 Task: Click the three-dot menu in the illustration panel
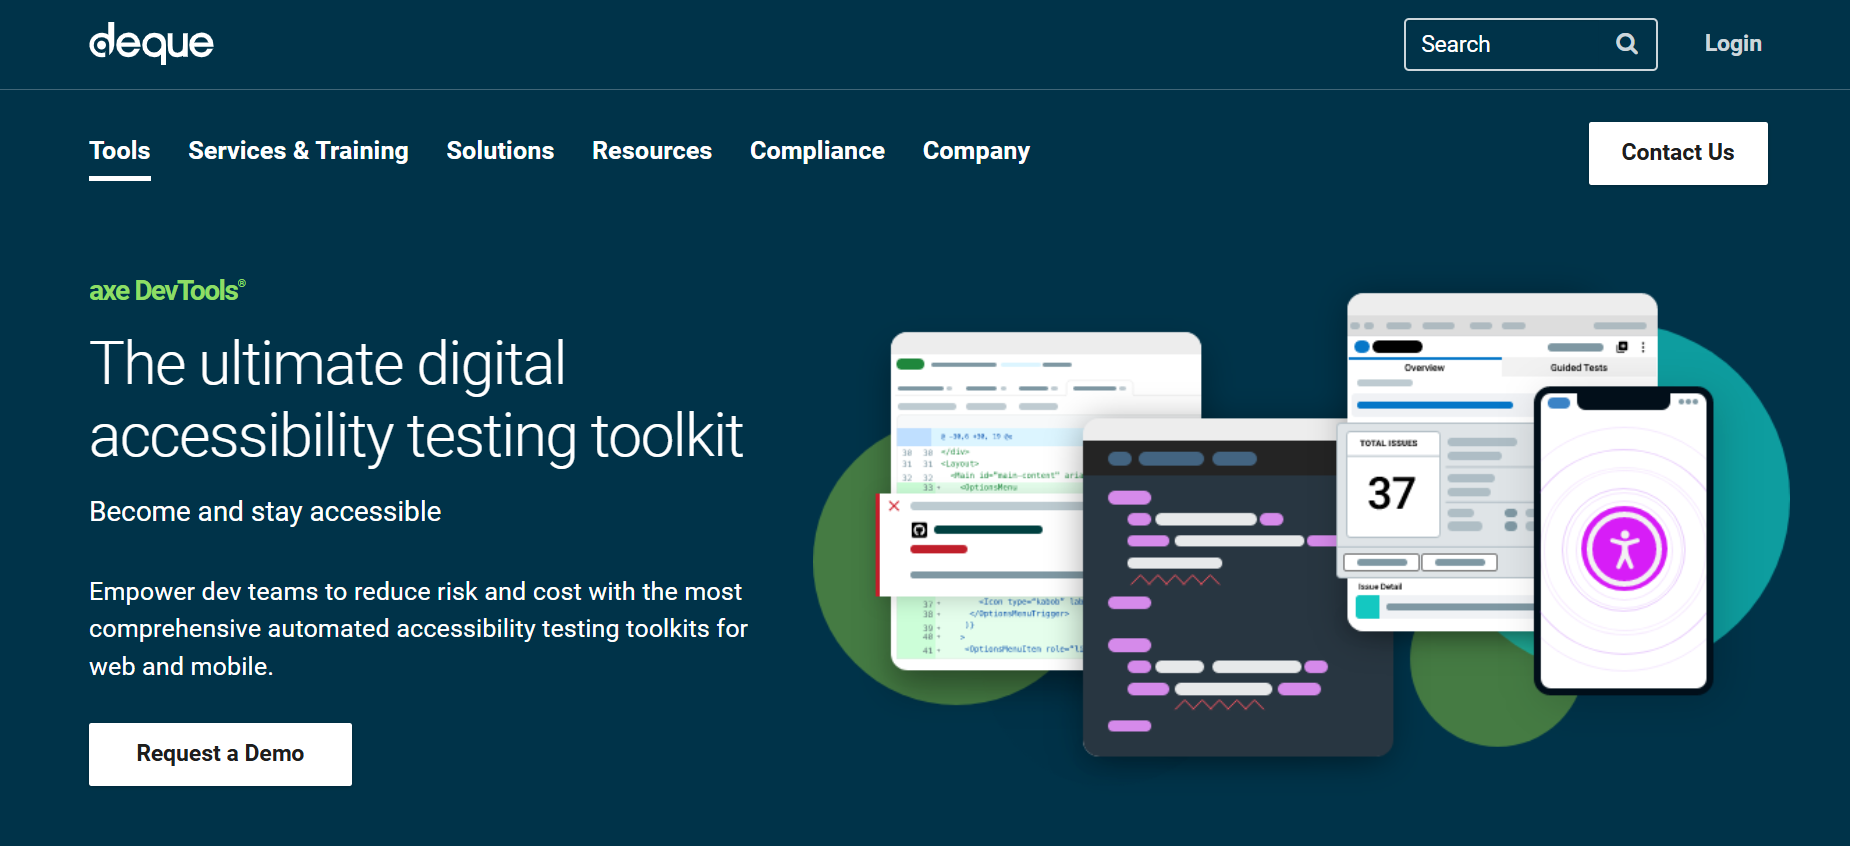[x=1643, y=347]
